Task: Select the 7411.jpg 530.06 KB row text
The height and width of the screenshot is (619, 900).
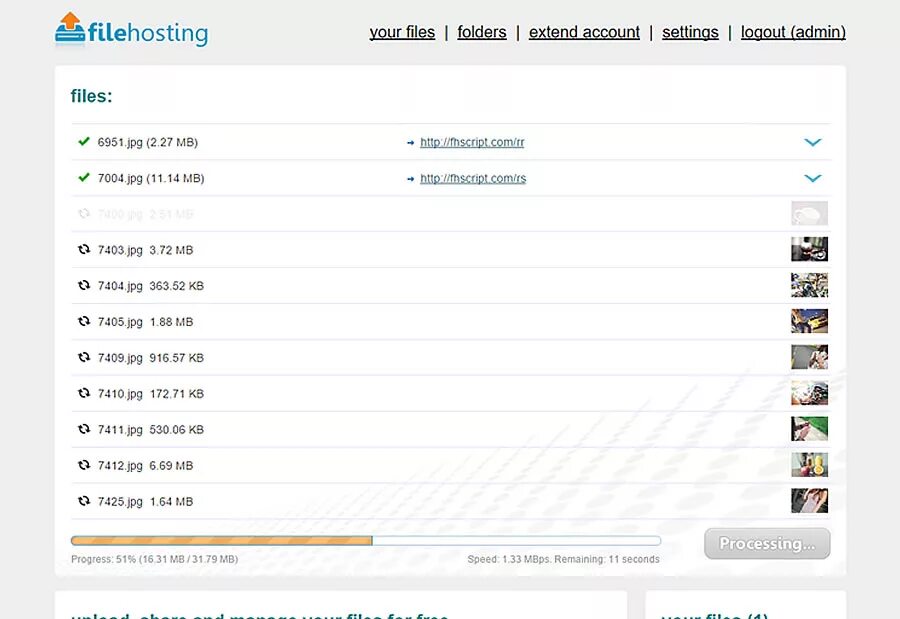Action: [150, 430]
